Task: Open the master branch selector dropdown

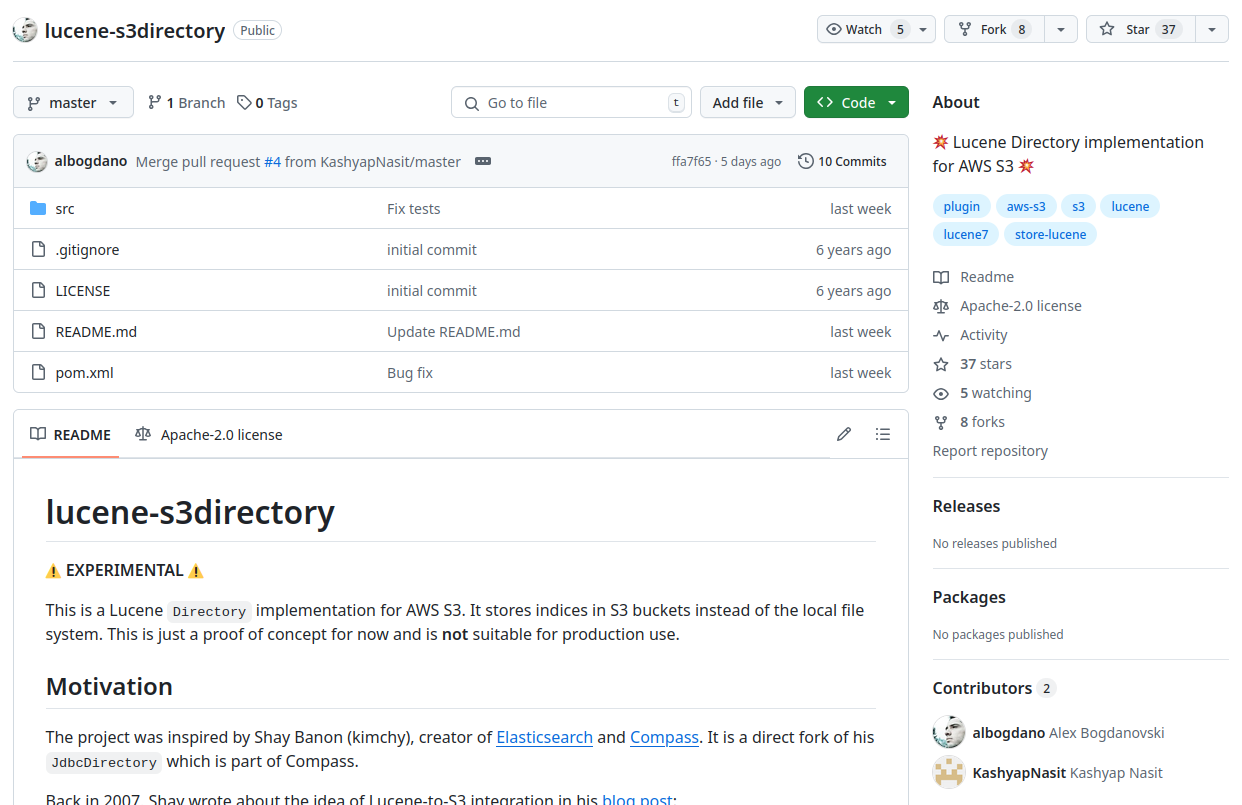Action: click(x=73, y=102)
